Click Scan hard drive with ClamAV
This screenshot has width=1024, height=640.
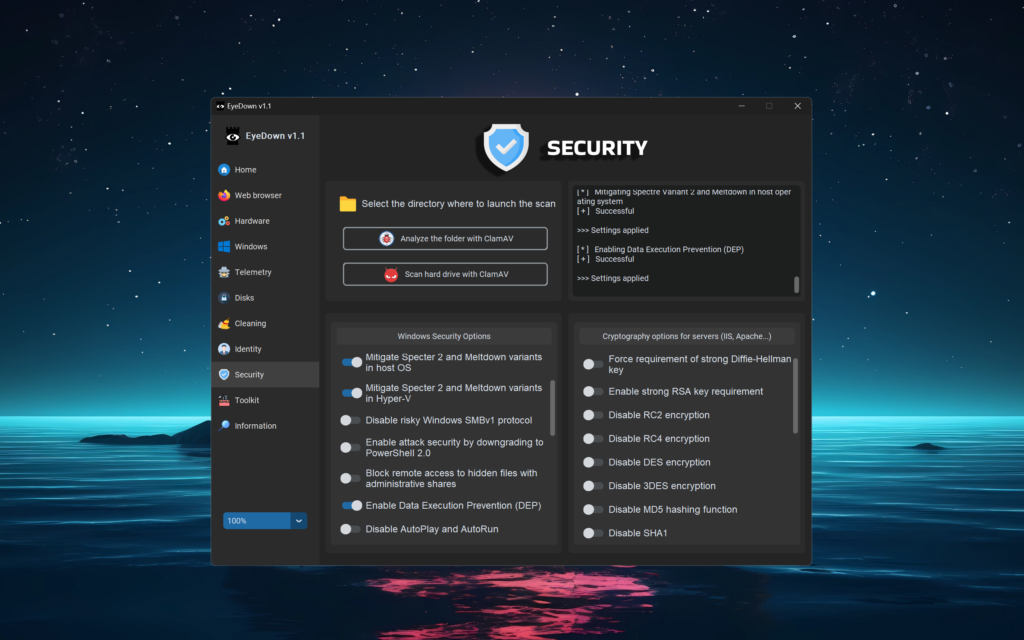(445, 274)
